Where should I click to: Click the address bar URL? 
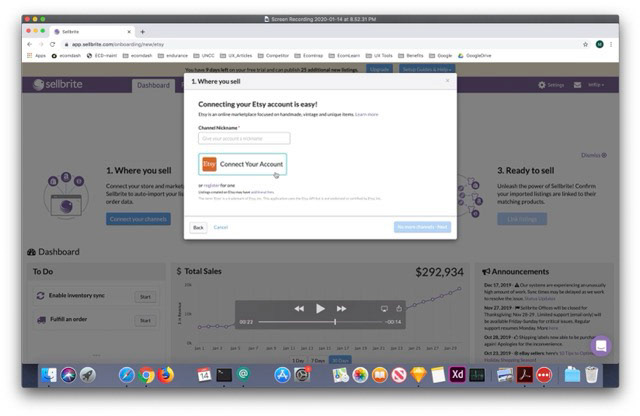pos(118,44)
